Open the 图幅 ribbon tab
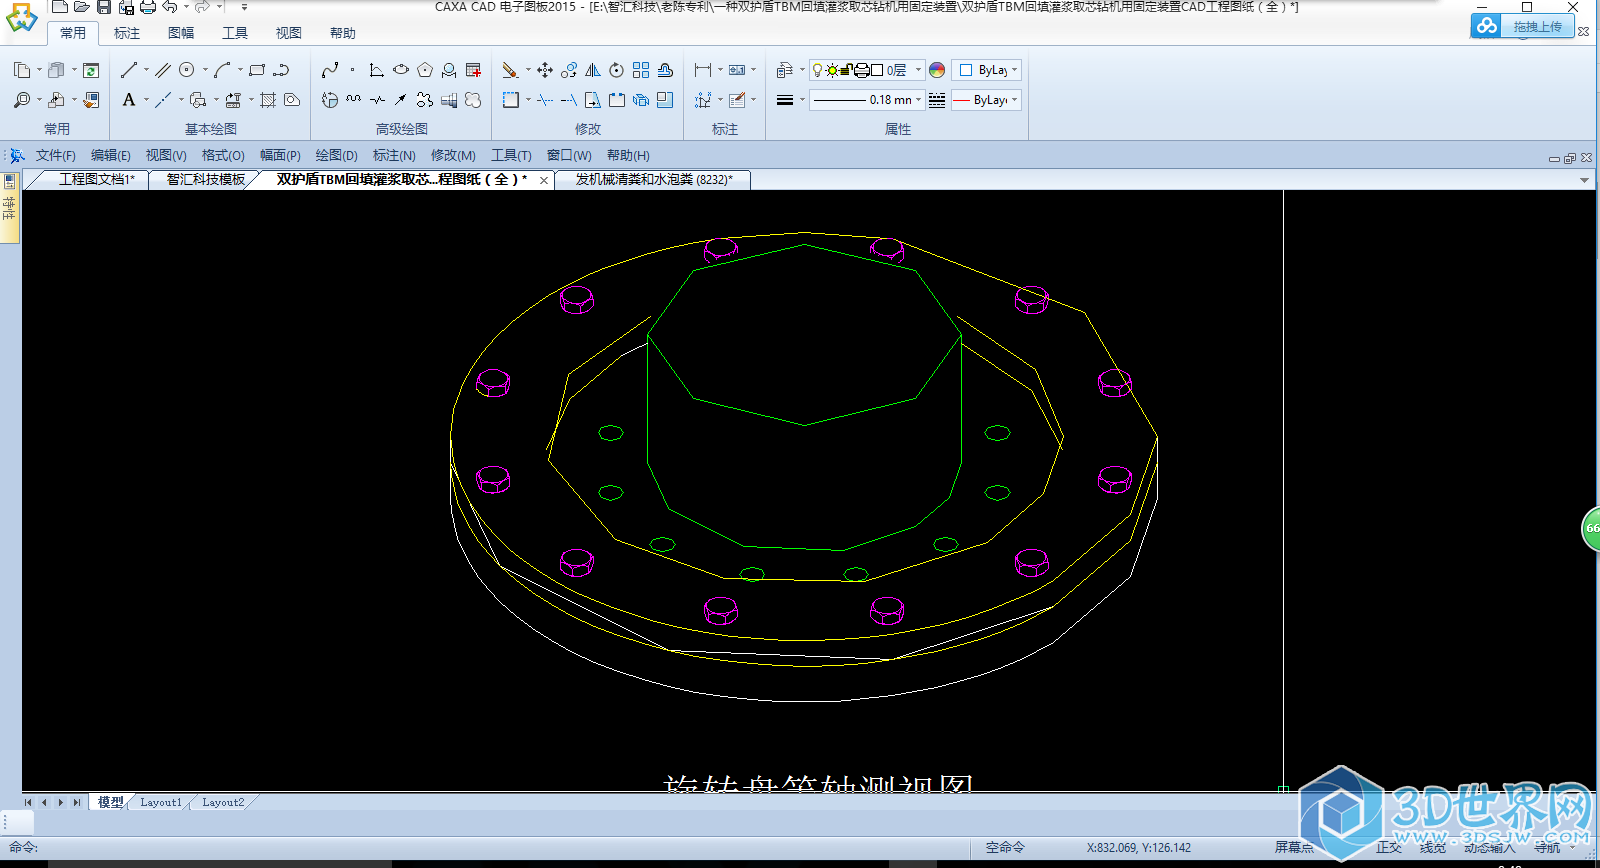Screen dimensions: 1600x868 click(x=181, y=33)
